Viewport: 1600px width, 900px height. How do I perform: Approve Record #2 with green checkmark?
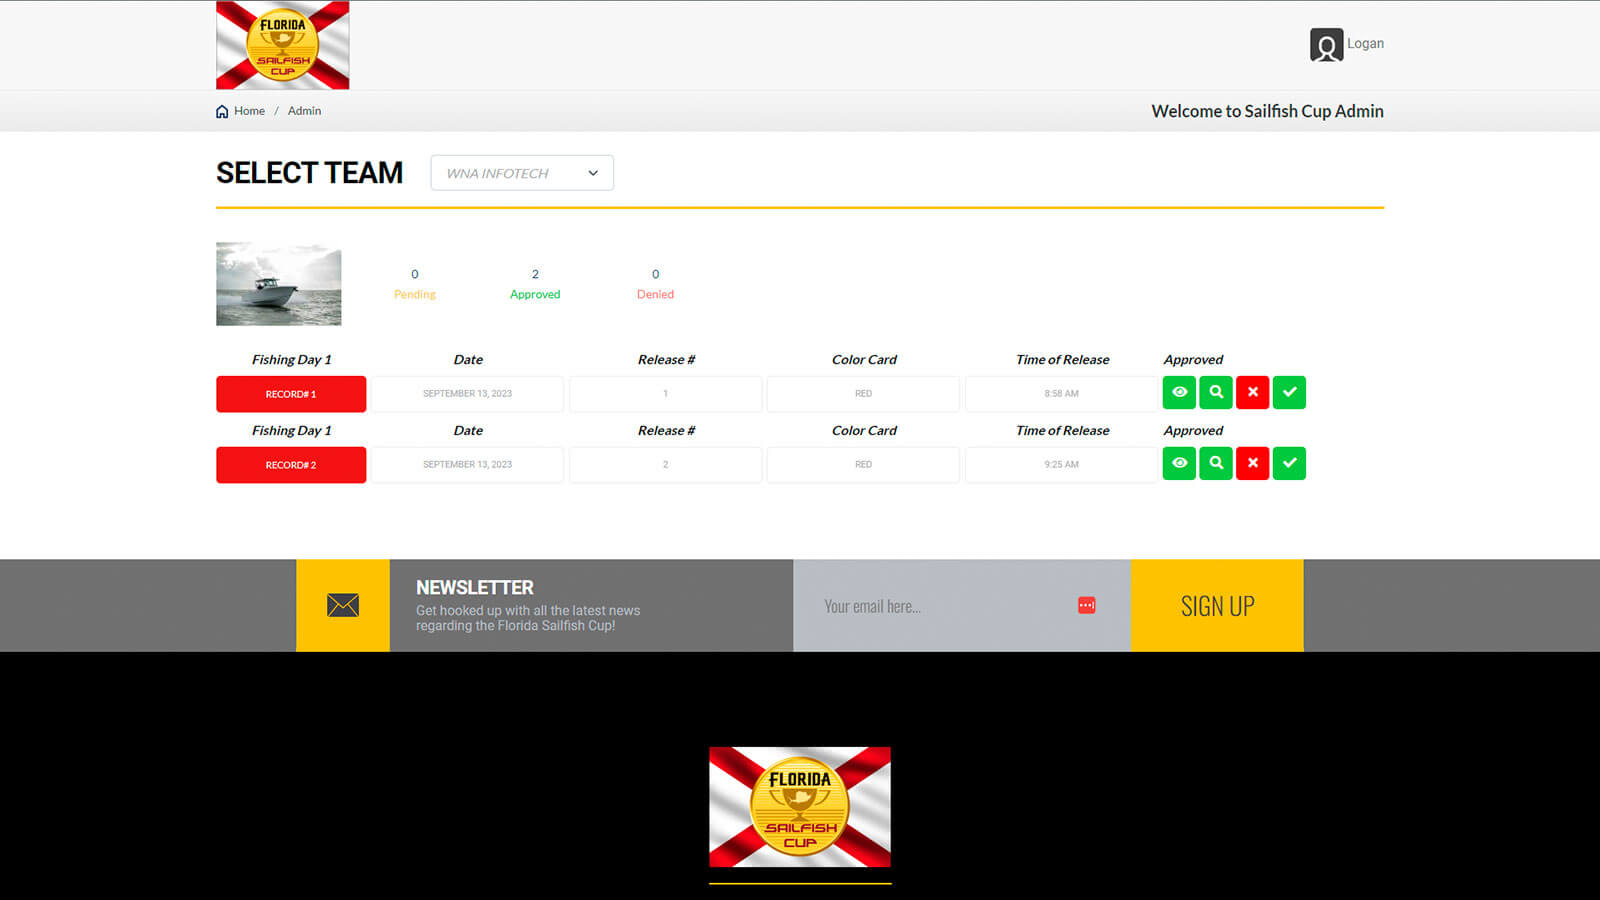click(1289, 464)
